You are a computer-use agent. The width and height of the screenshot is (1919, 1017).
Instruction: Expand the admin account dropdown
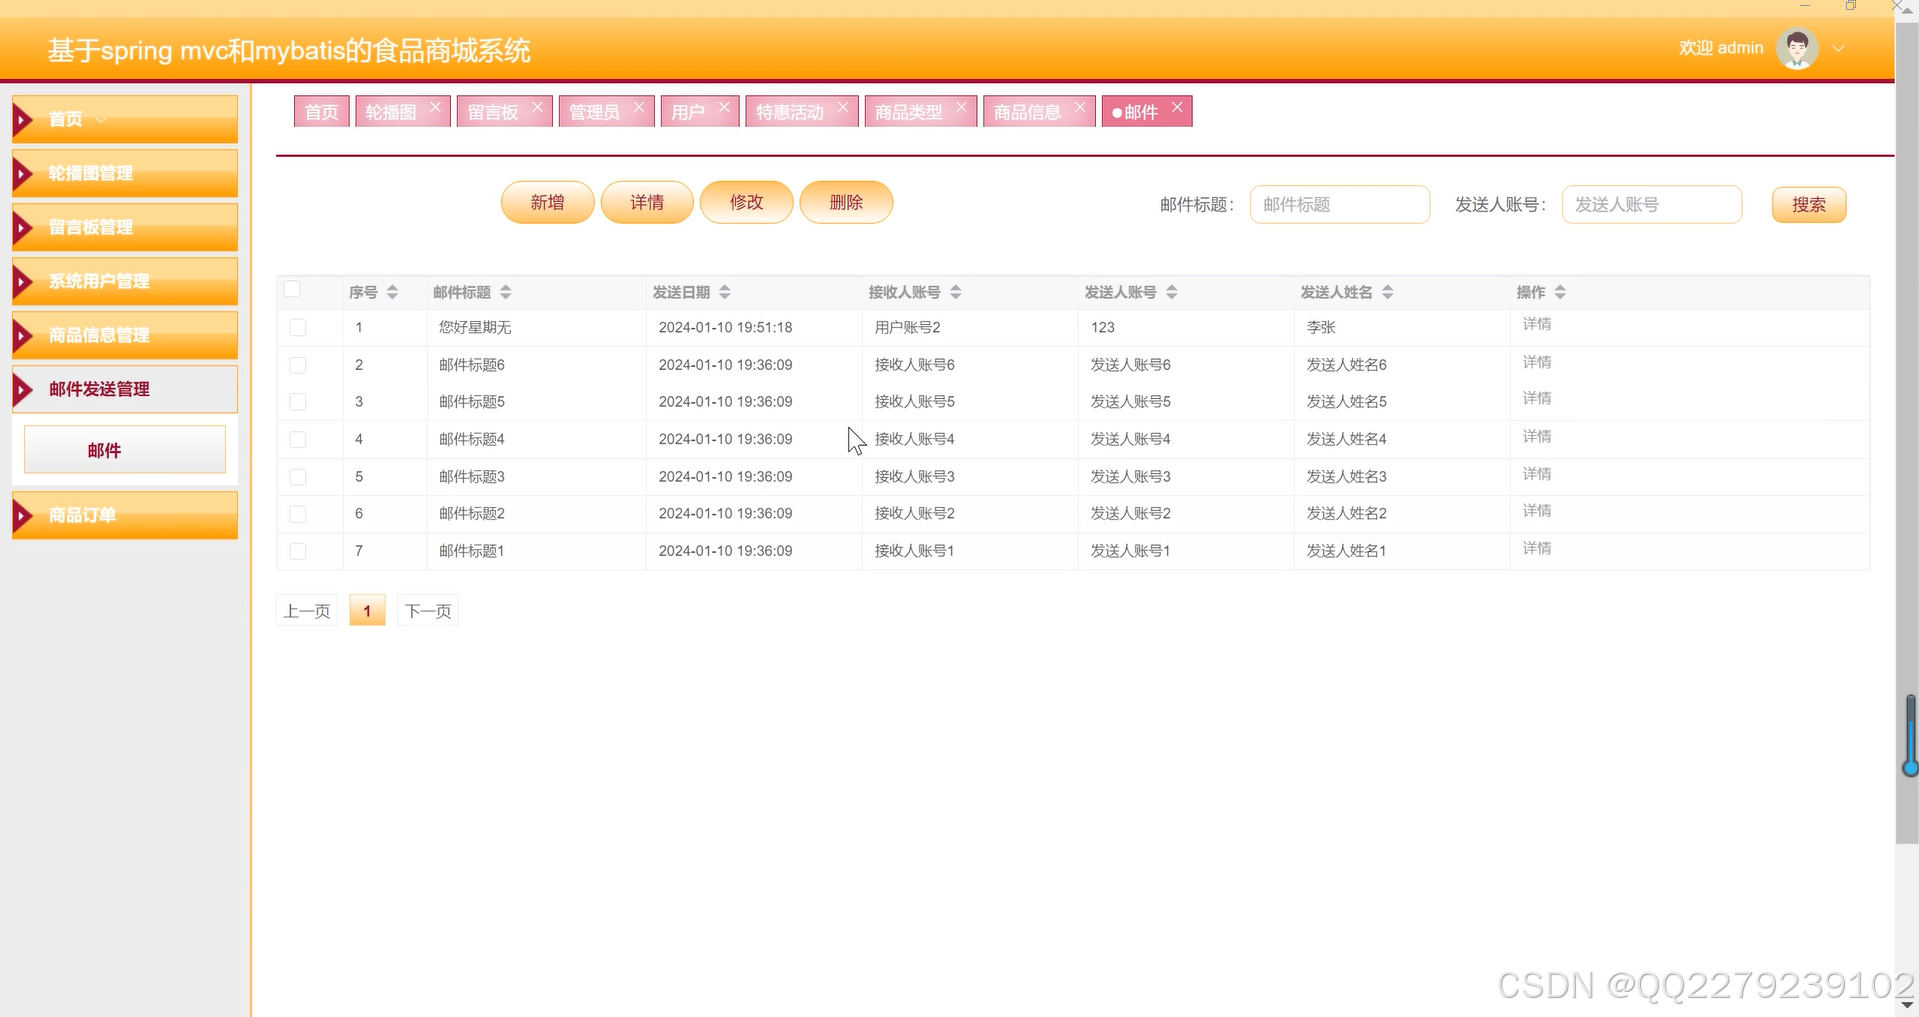click(1840, 47)
